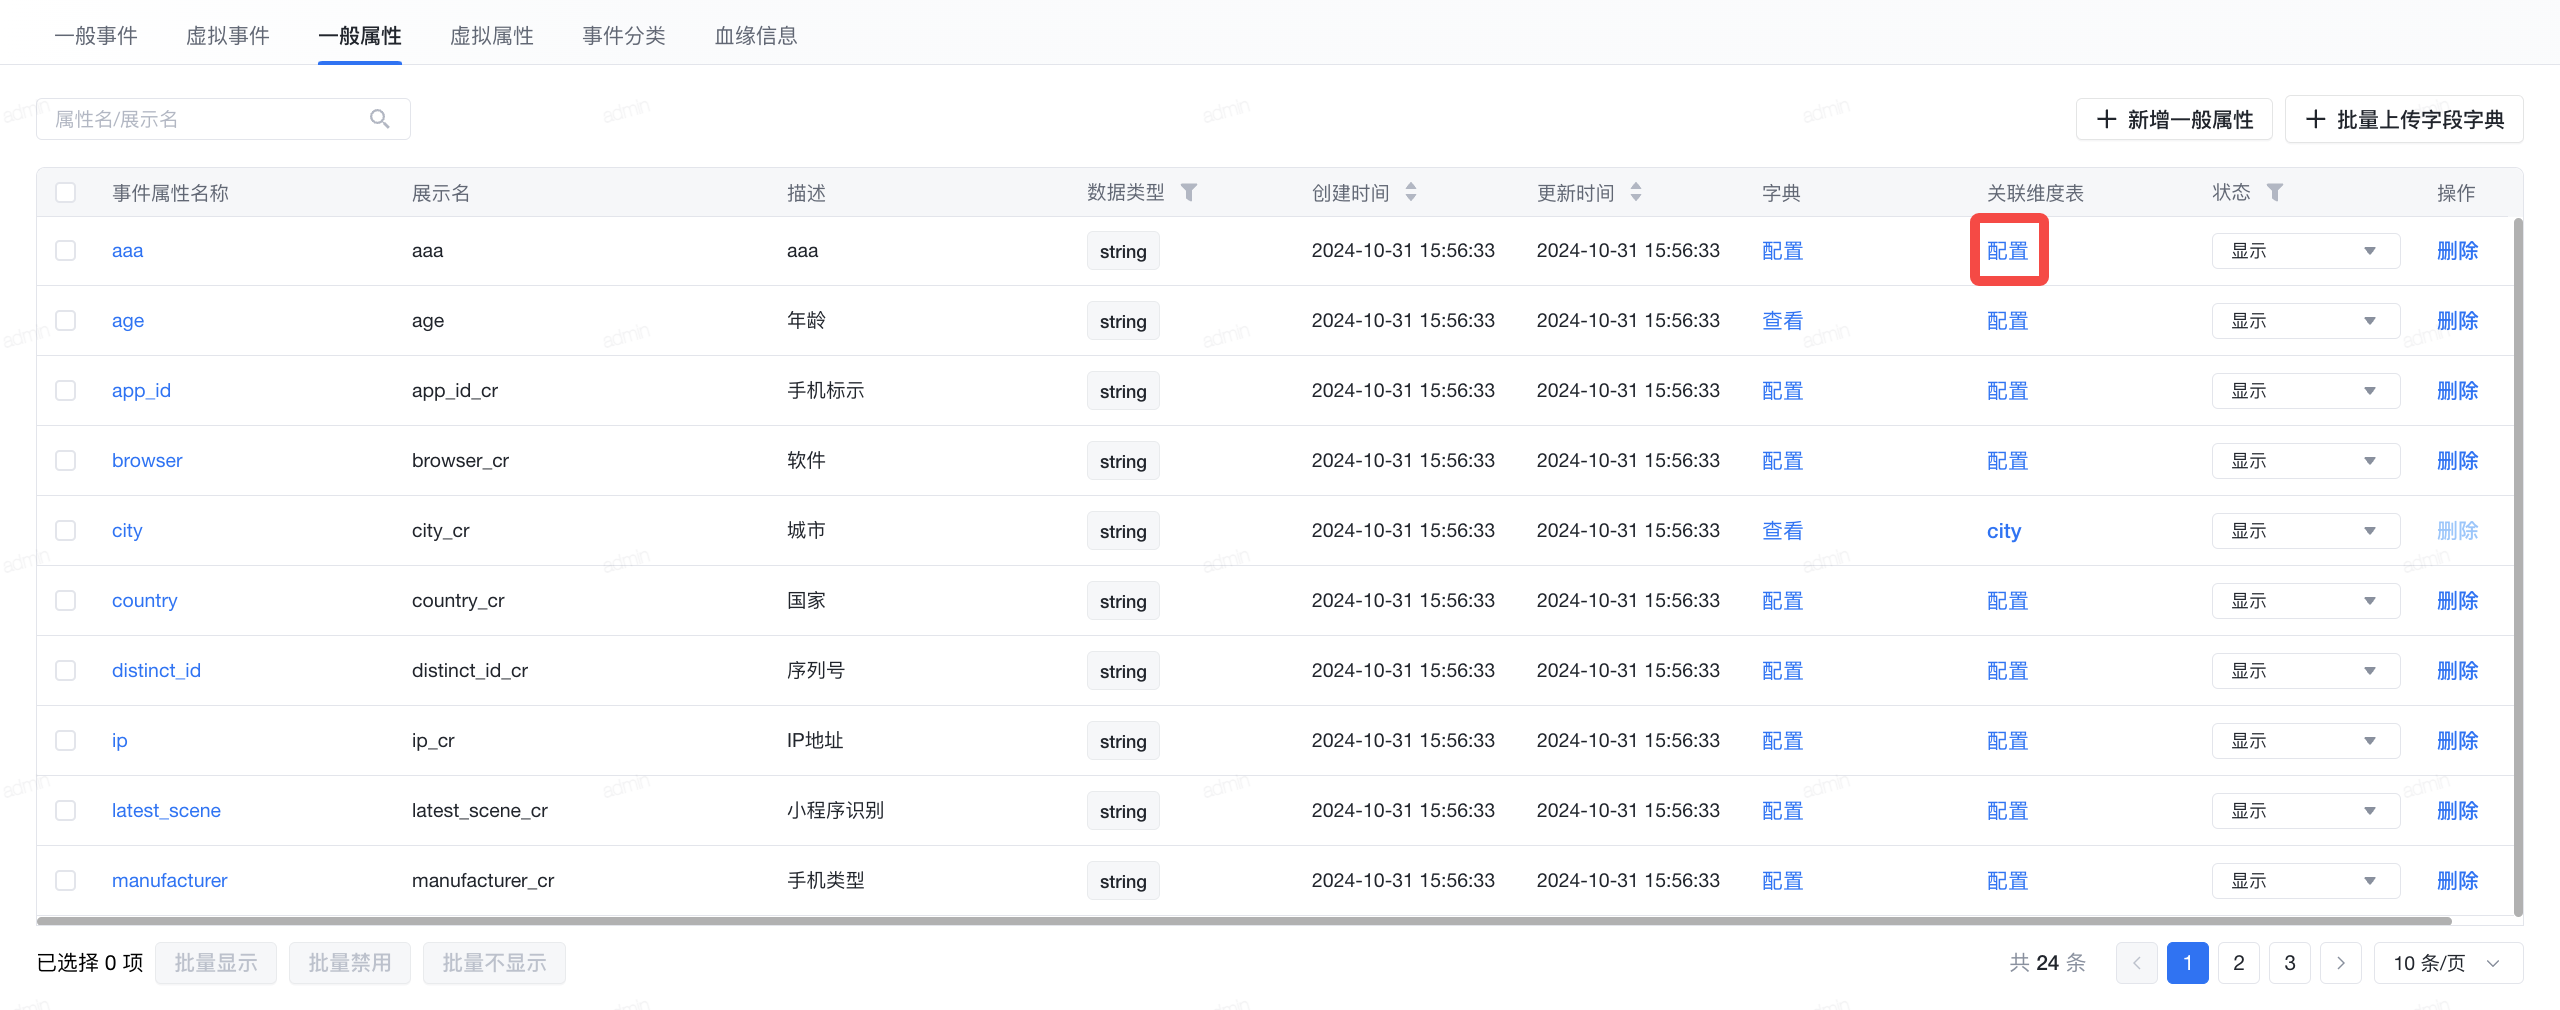Switch to the 虚拟属性 tab
The width and height of the screenshot is (2560, 1010).
click(x=492, y=36)
